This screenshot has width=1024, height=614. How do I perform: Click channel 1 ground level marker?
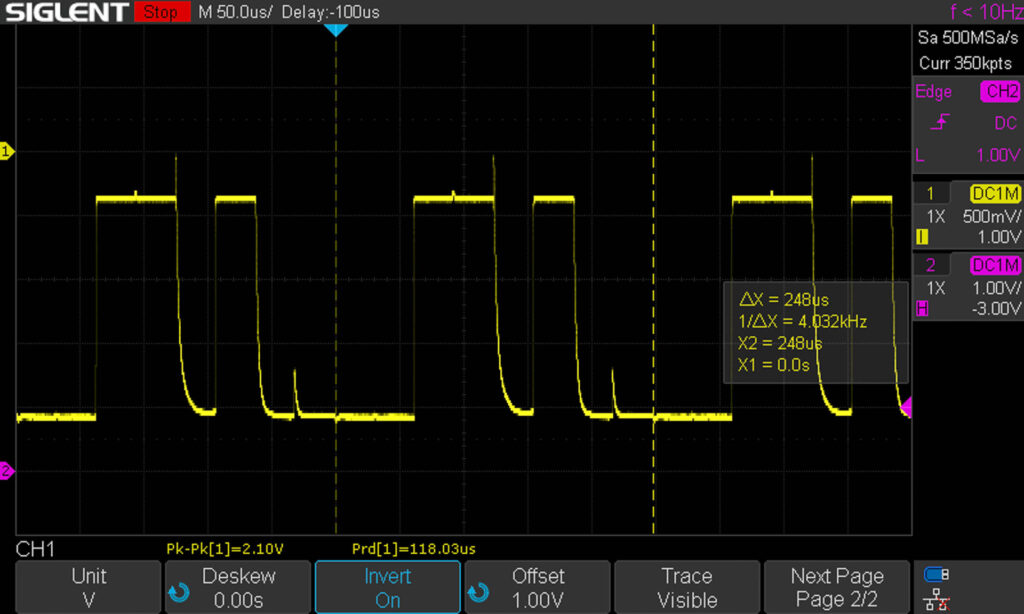click(7, 152)
